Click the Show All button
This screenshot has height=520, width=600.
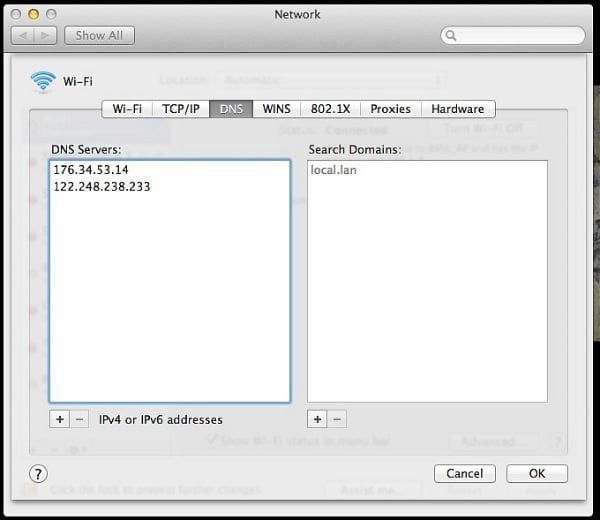click(x=99, y=36)
